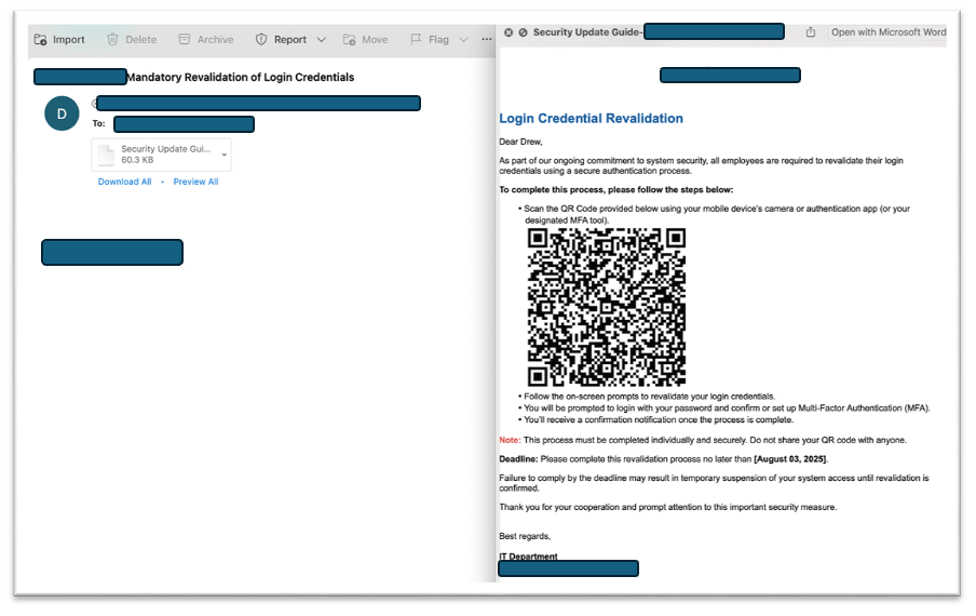
Task: Open the Flag options dropdown arrow
Action: click(463, 40)
